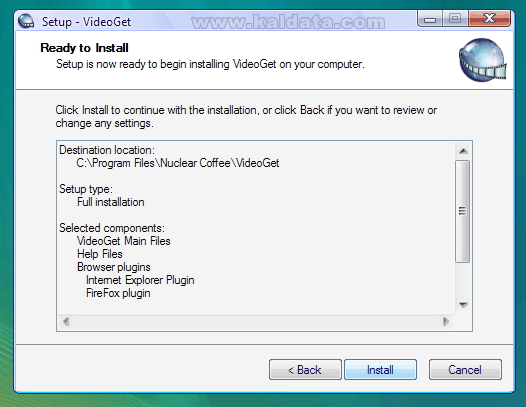Click VideoGet icon in title bar
526x407 pixels.
26,21
